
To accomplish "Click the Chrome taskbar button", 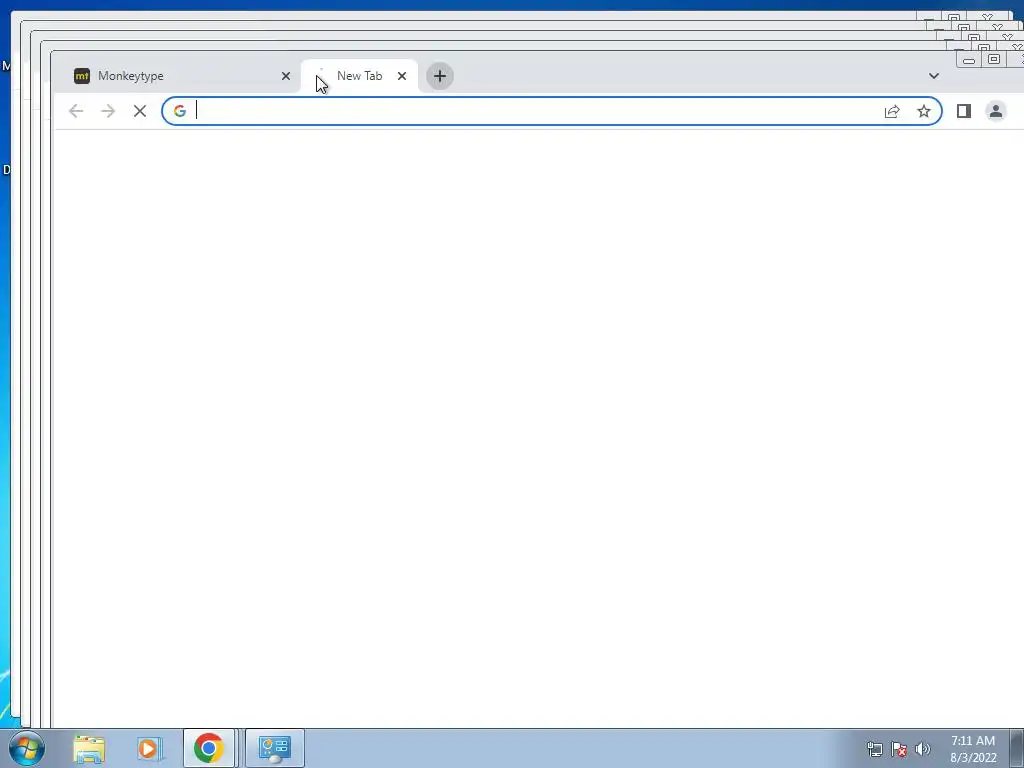I will [x=208, y=748].
